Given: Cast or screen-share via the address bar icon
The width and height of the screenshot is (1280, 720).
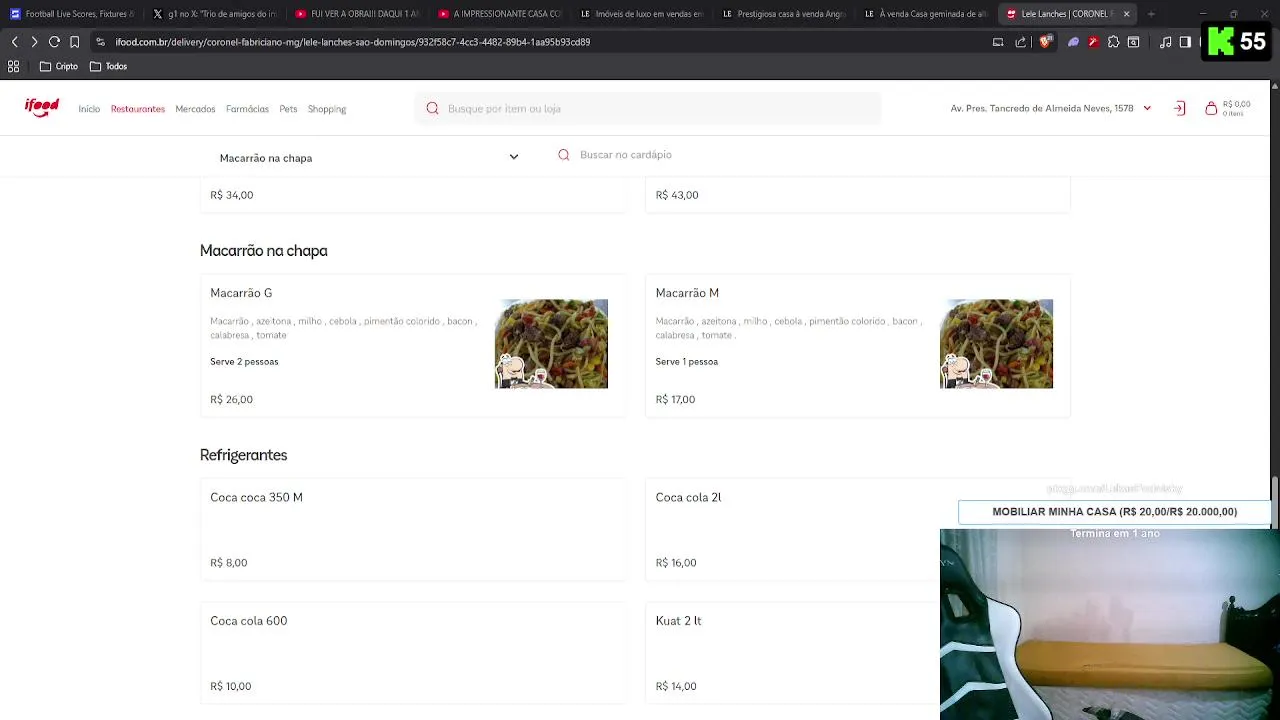Looking at the screenshot, I should 998,42.
